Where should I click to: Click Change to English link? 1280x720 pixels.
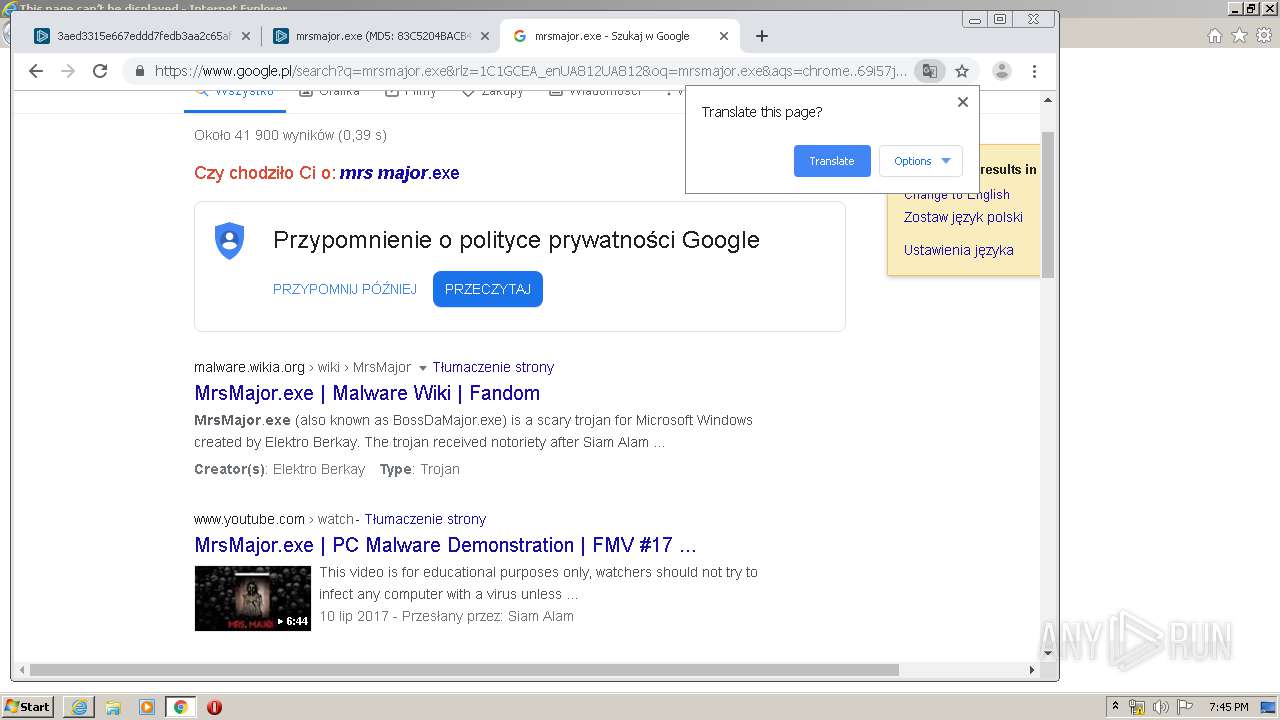[x=957, y=195]
